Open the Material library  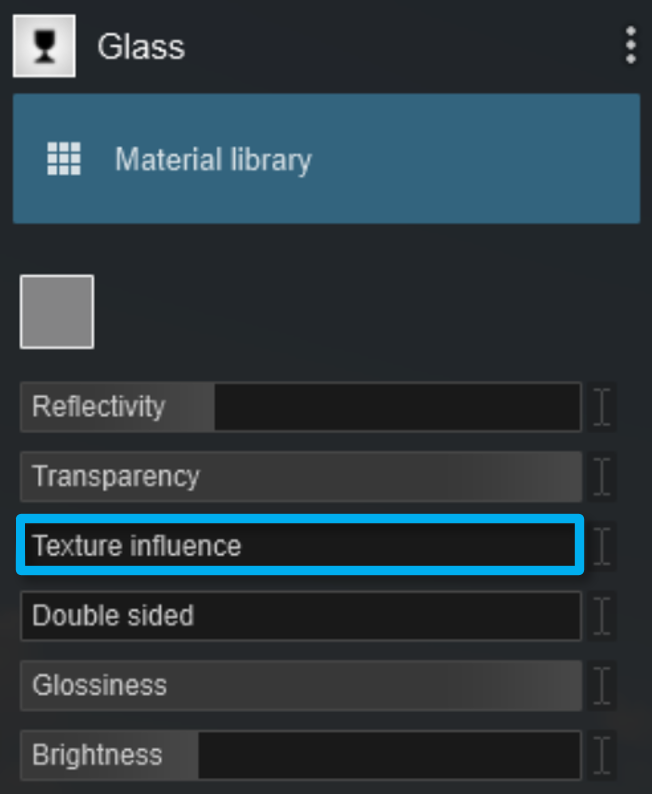[327, 158]
